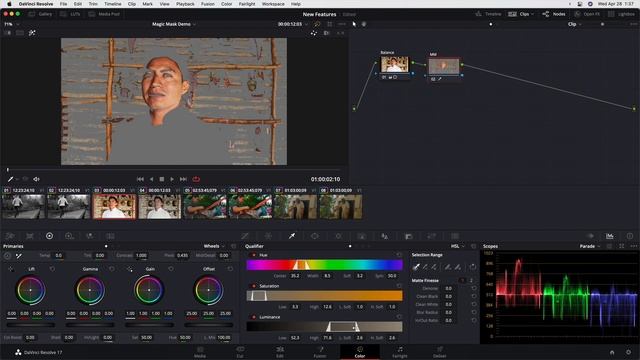Screen dimensions: 640x360
Task: Toggle the LUTs panel button
Action: (70, 14)
